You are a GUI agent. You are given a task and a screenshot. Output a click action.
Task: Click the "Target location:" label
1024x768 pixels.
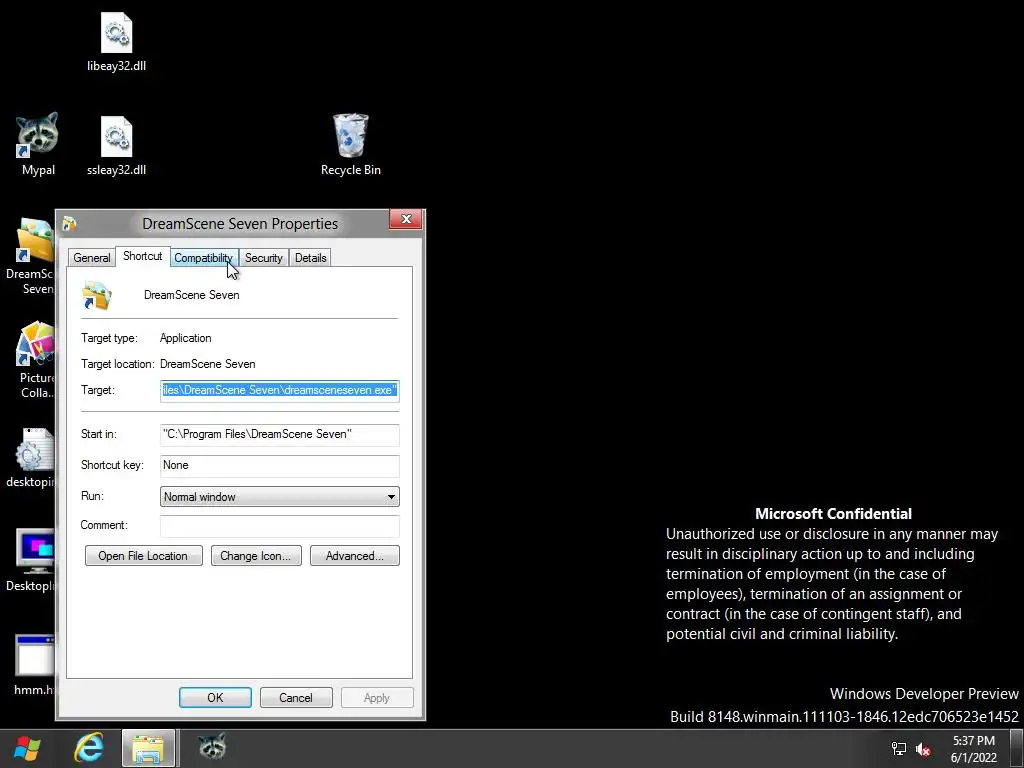pyautogui.click(x=118, y=364)
